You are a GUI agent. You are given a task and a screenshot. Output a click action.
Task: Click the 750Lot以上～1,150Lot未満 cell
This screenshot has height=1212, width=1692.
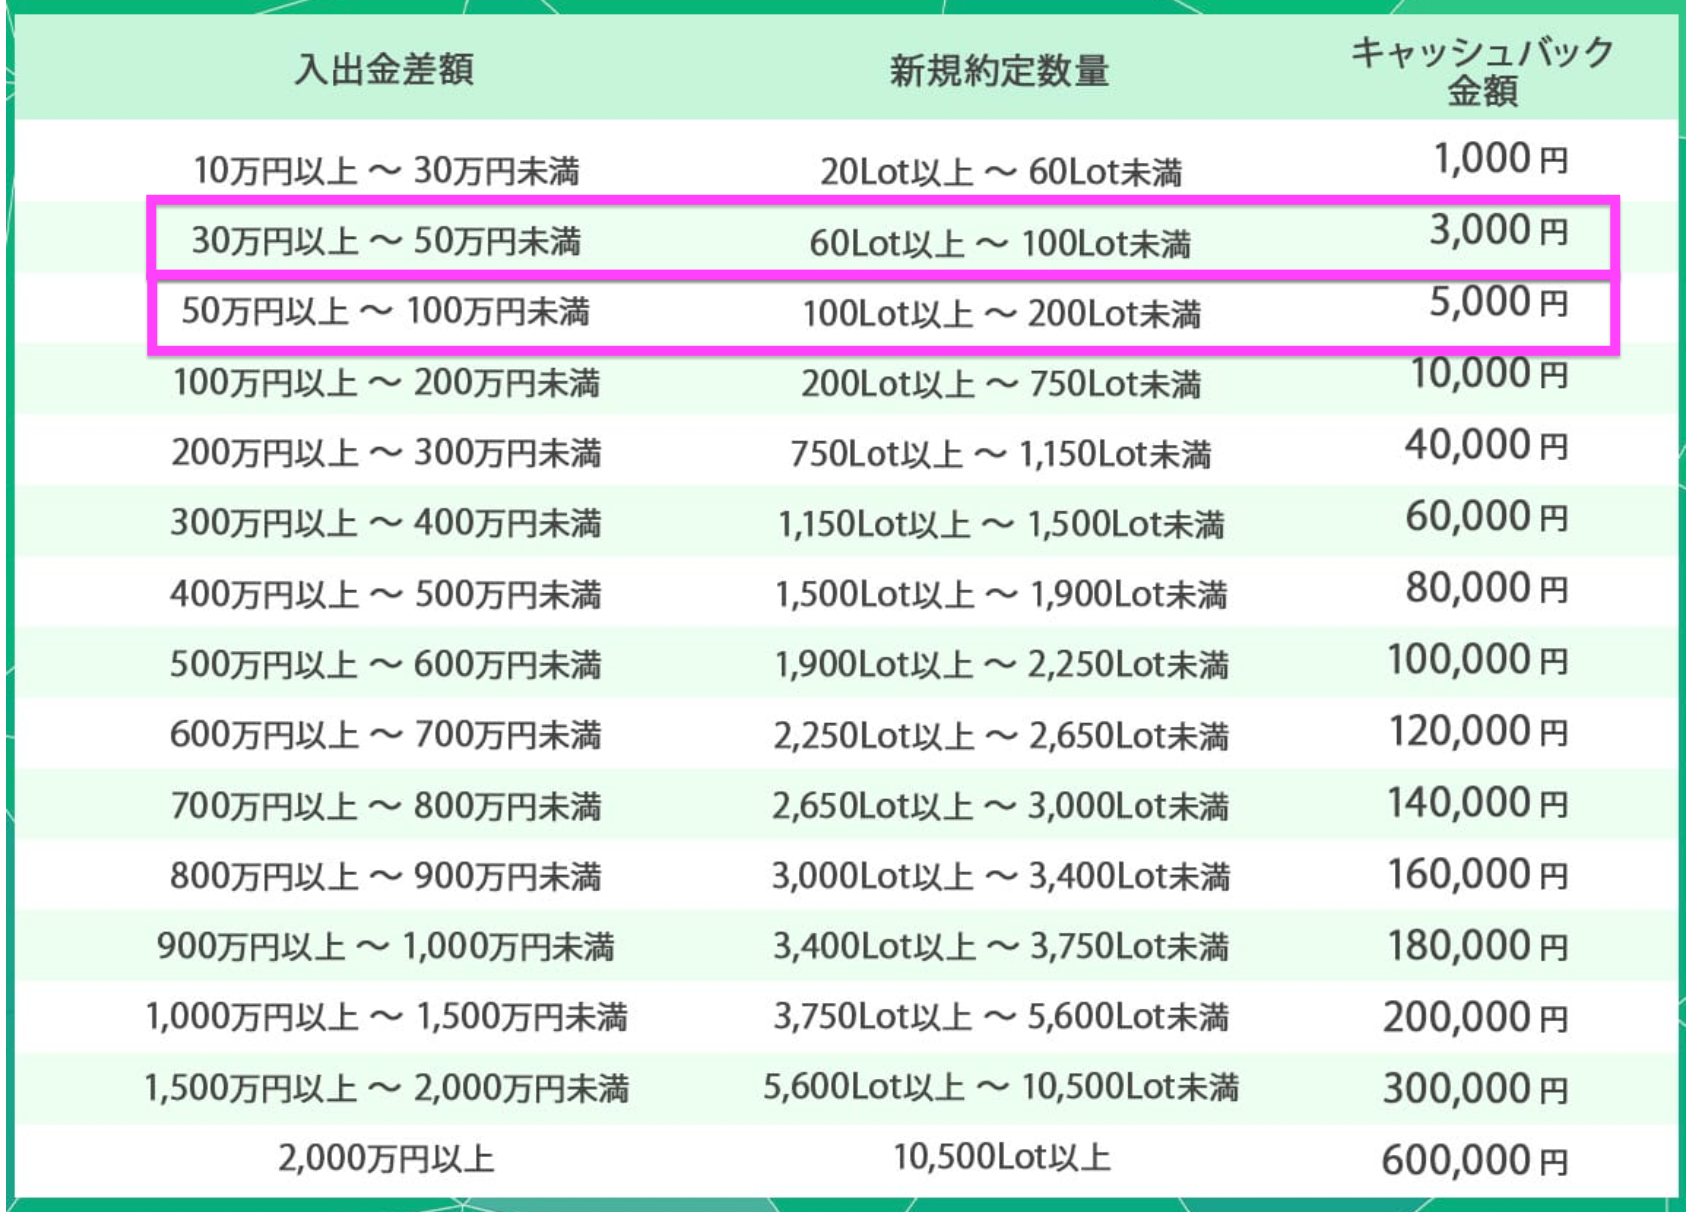(x=1000, y=455)
